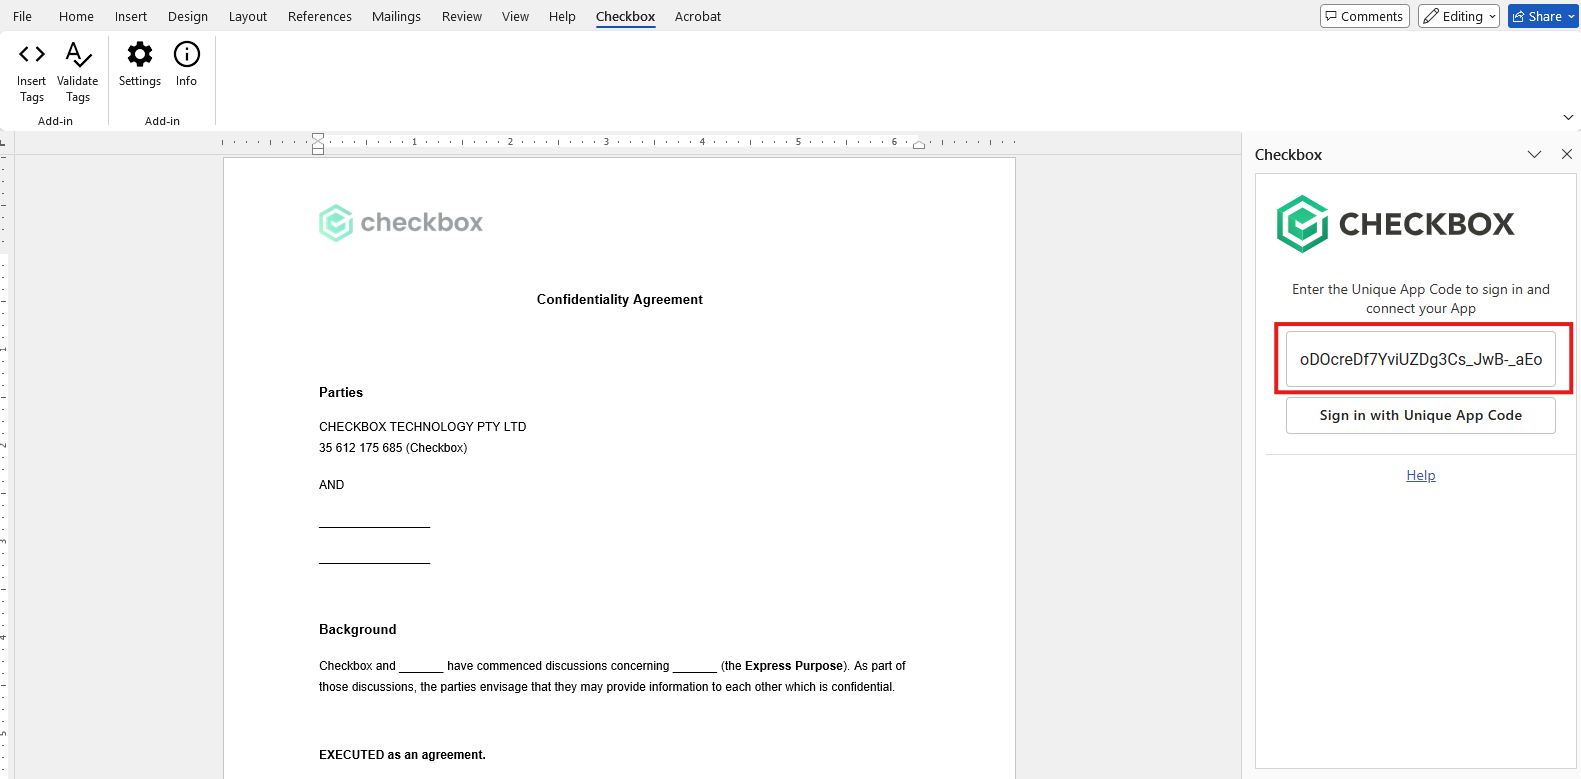The height and width of the screenshot is (779, 1581).
Task: Open the Comments pane button
Action: point(1365,16)
